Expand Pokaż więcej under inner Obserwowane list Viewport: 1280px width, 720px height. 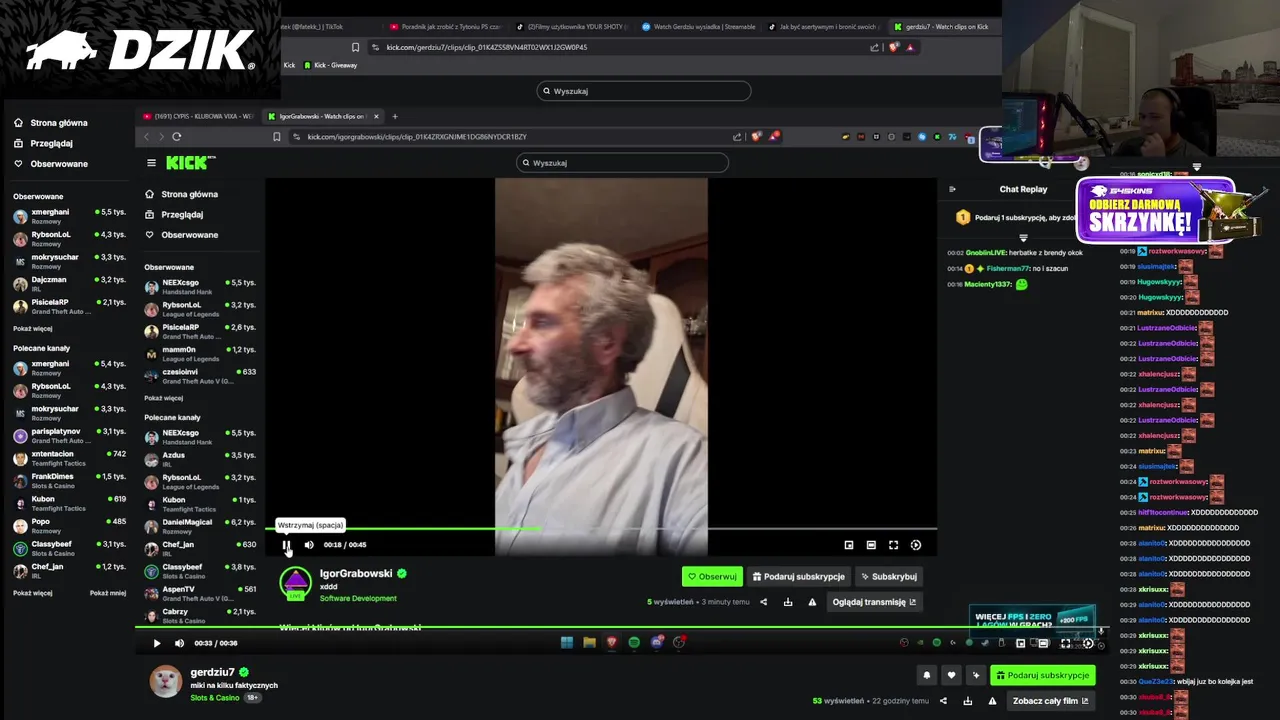164,398
